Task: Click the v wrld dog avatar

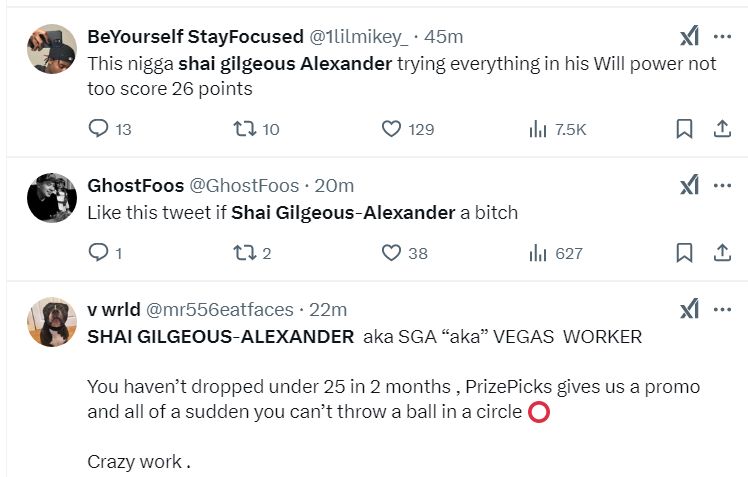Action: 52,321
